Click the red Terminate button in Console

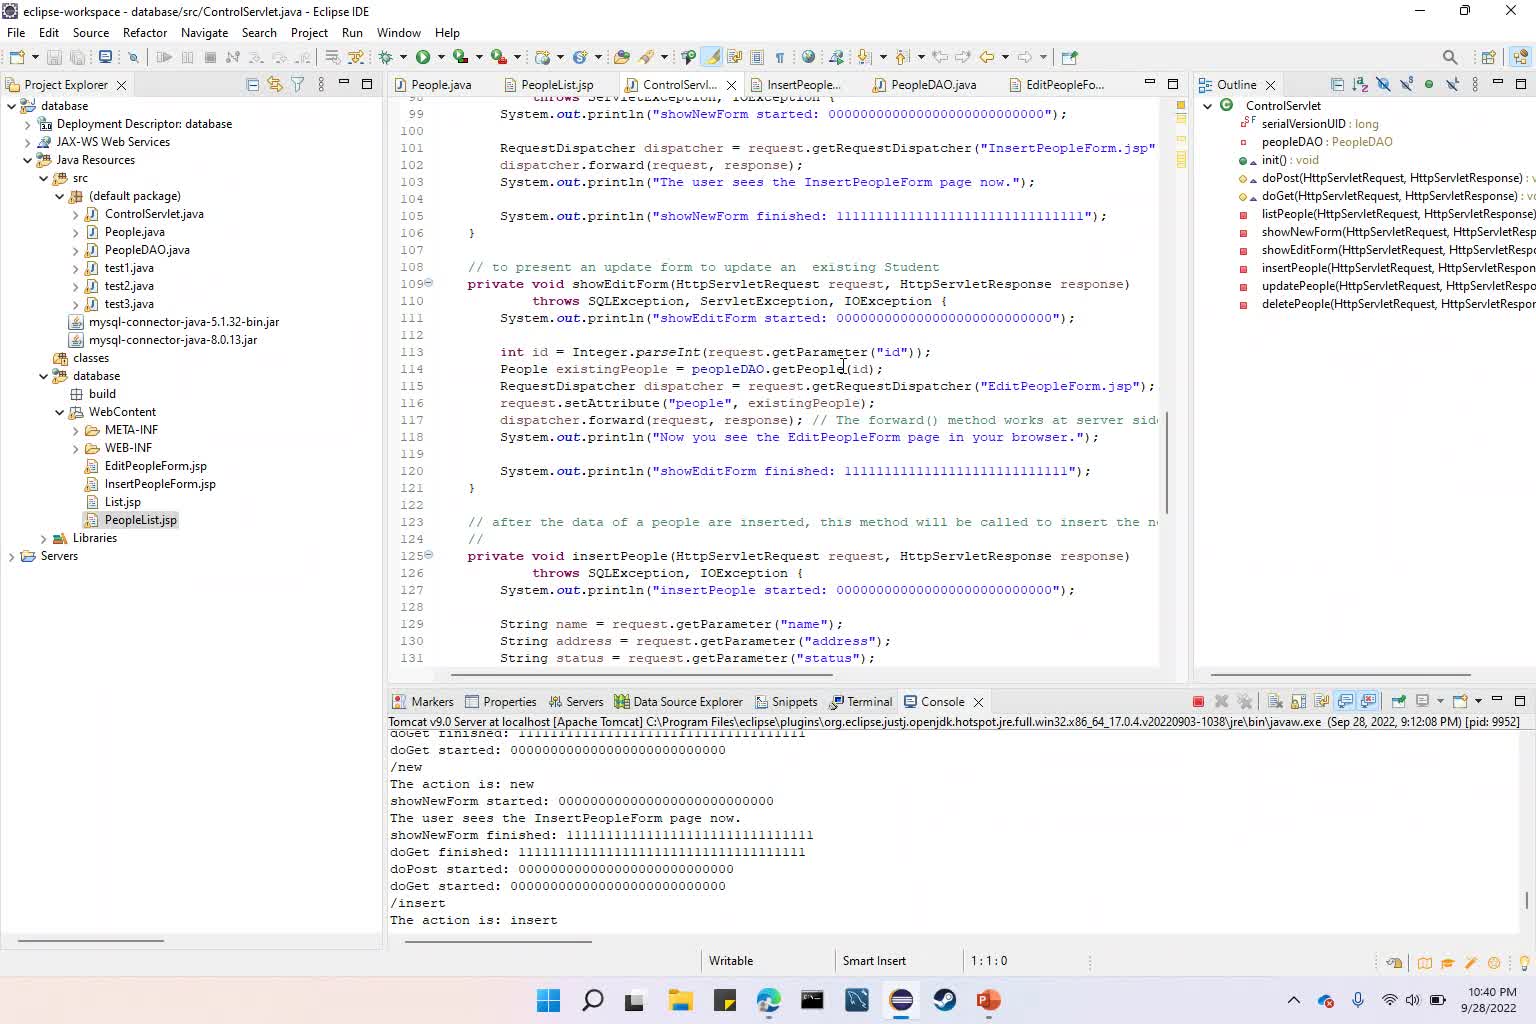click(1198, 701)
